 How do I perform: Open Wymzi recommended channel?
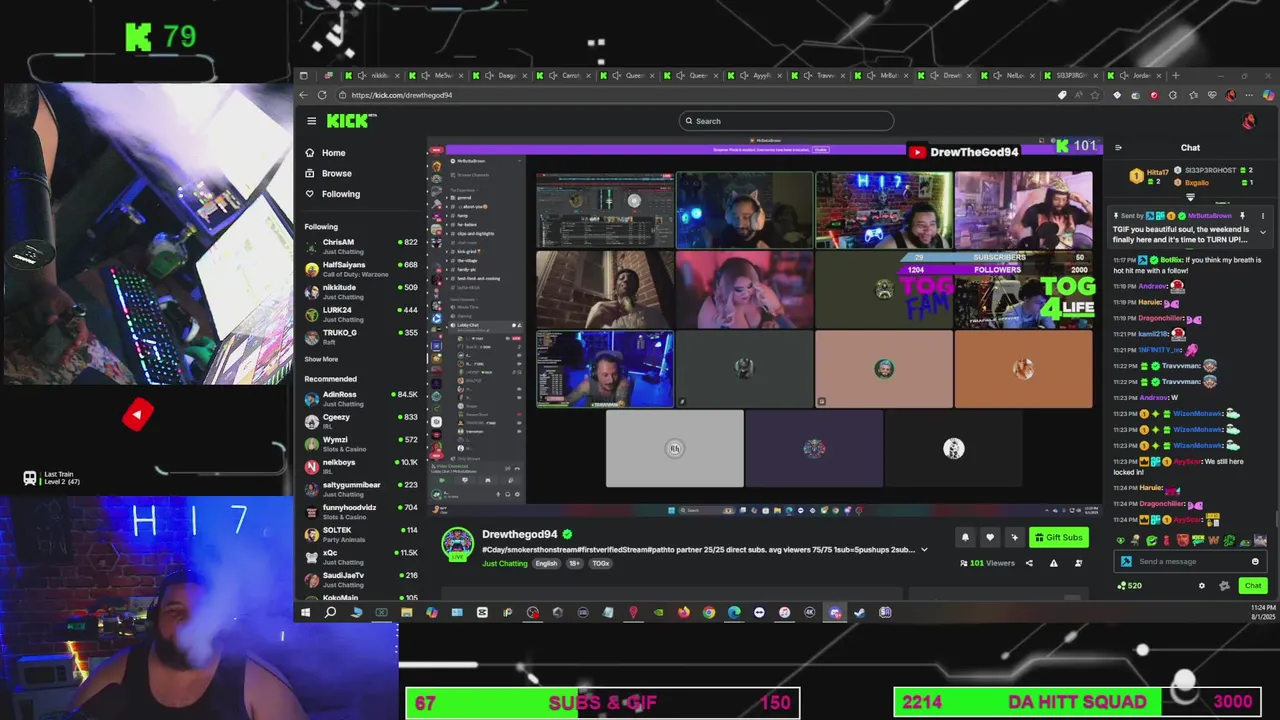(361, 444)
